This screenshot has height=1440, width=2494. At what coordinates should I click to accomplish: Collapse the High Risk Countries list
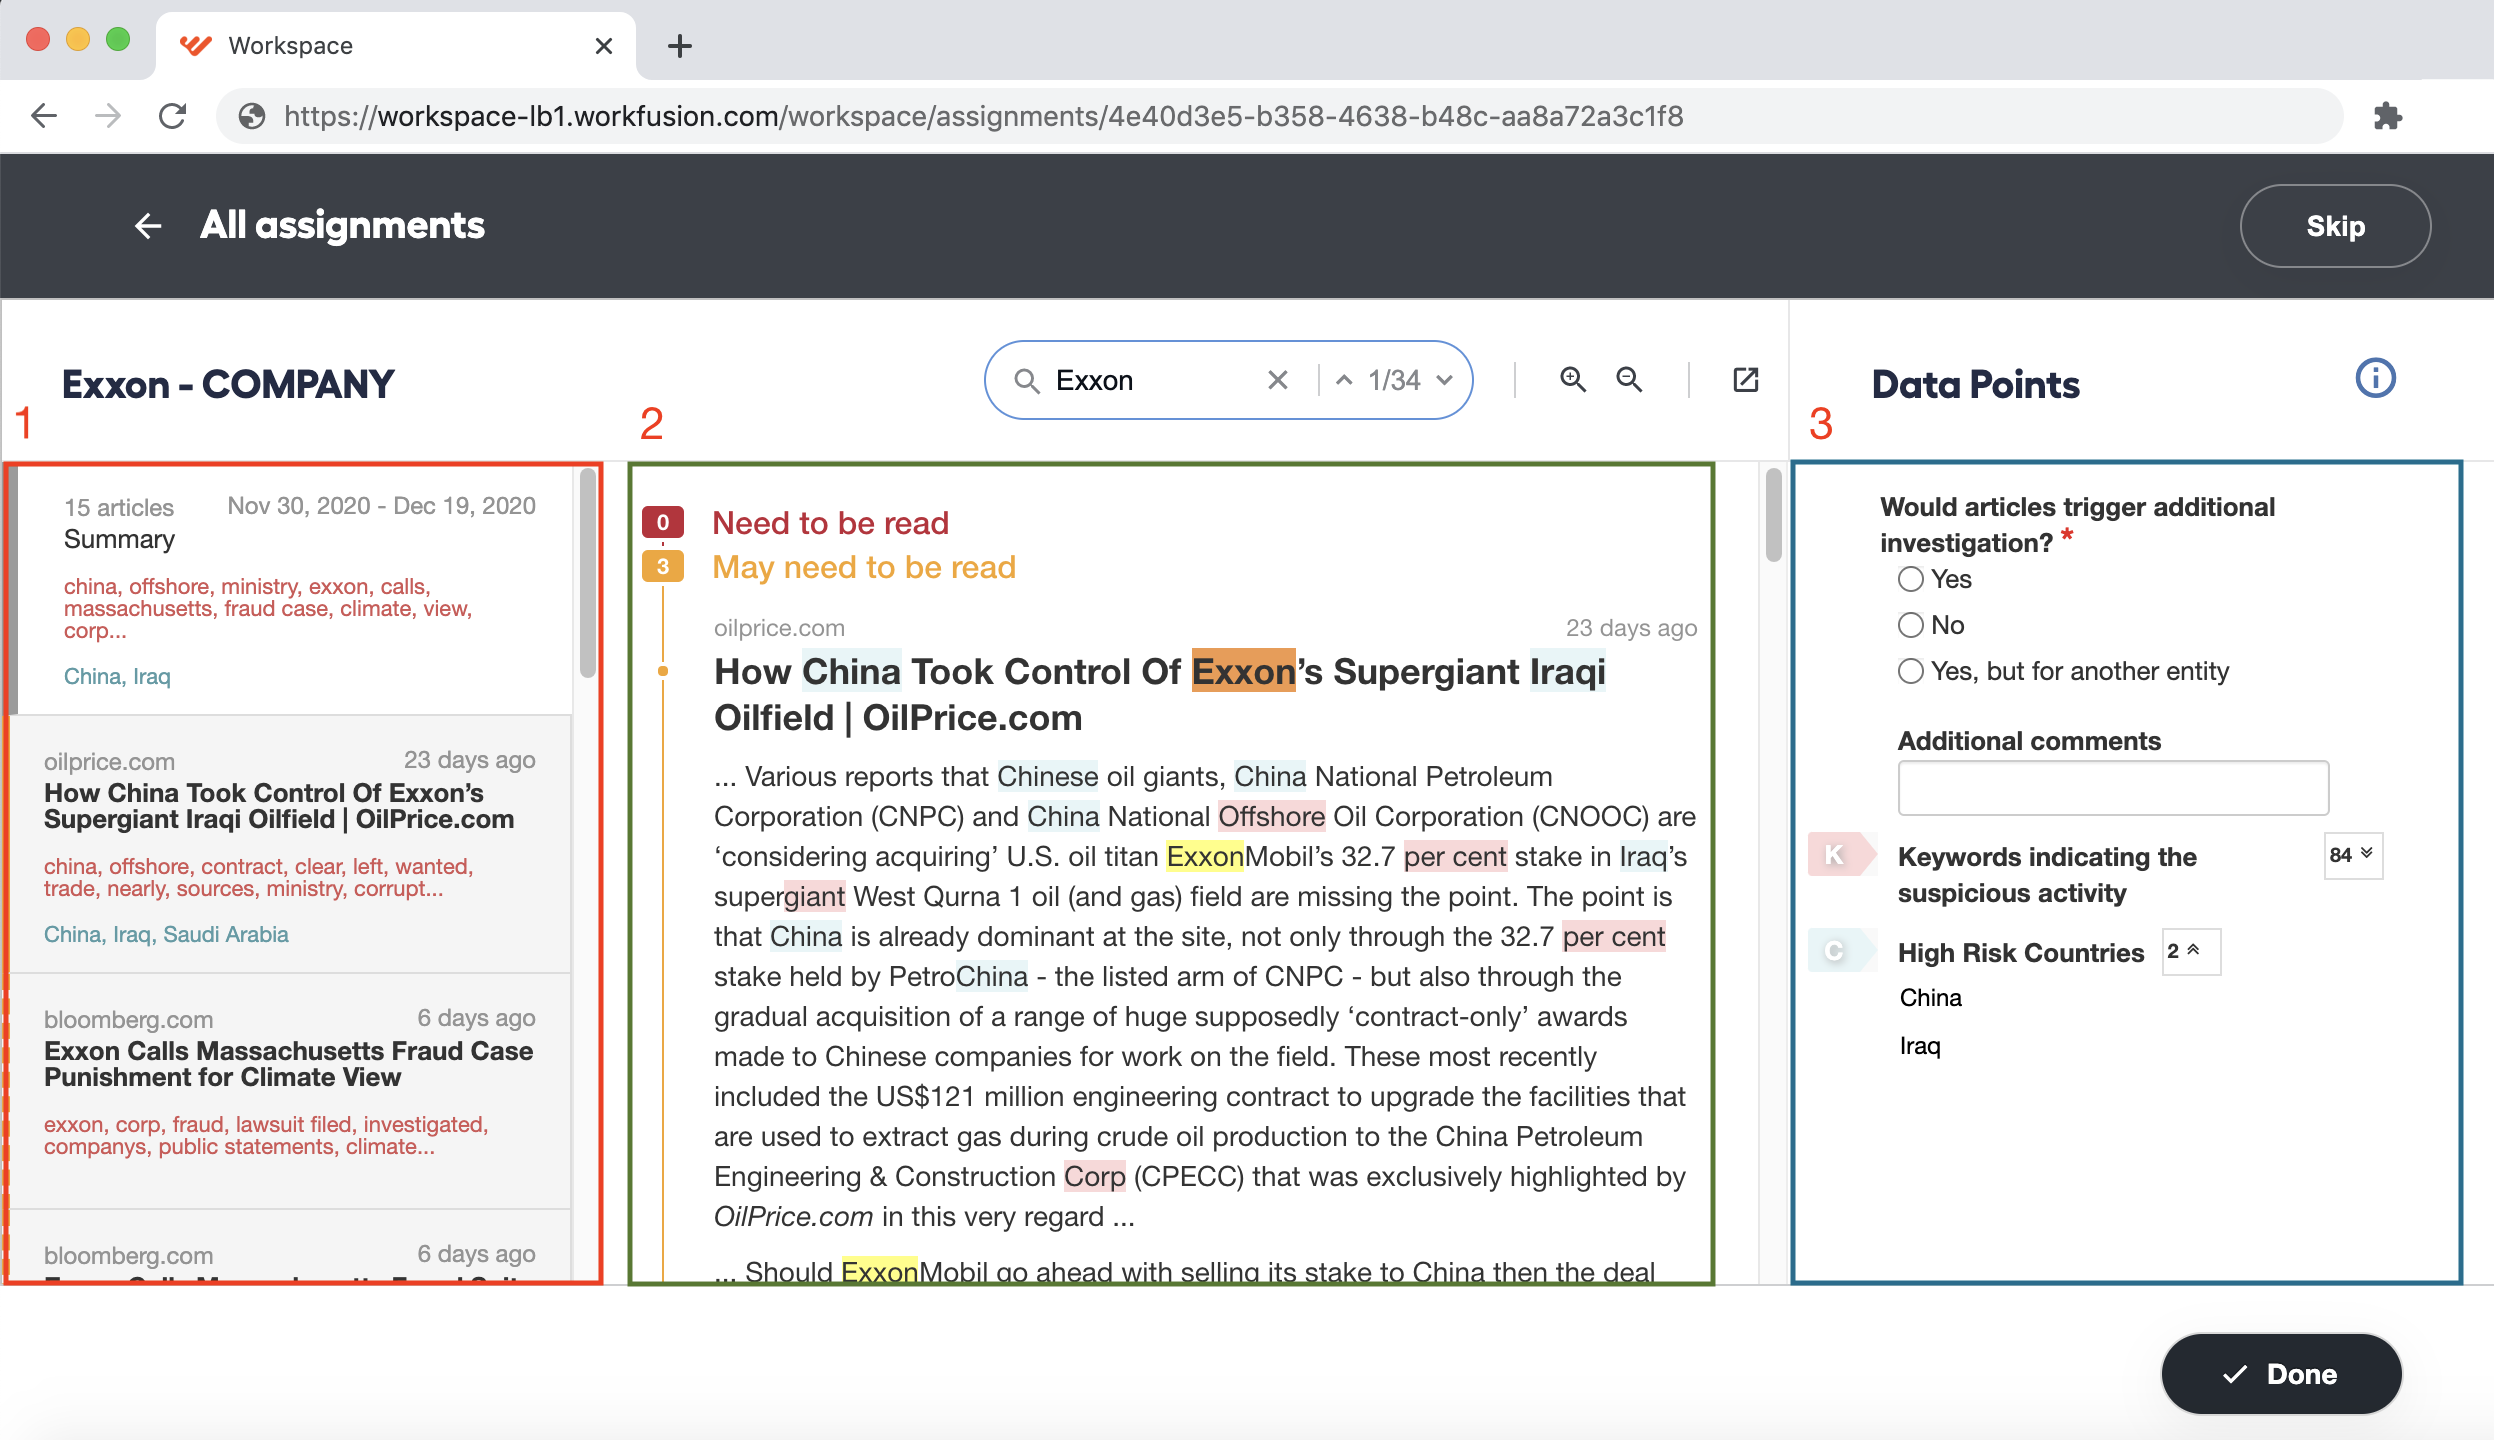click(x=2191, y=951)
